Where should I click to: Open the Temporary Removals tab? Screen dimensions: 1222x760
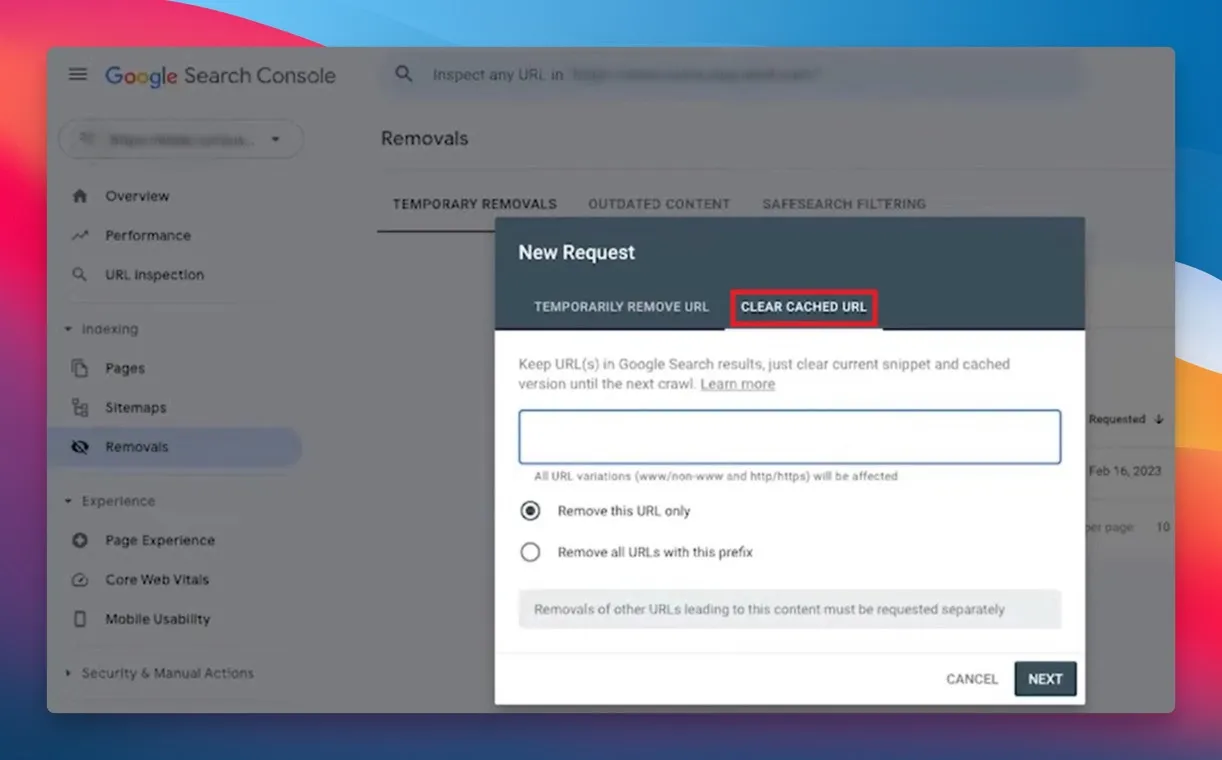coord(474,204)
